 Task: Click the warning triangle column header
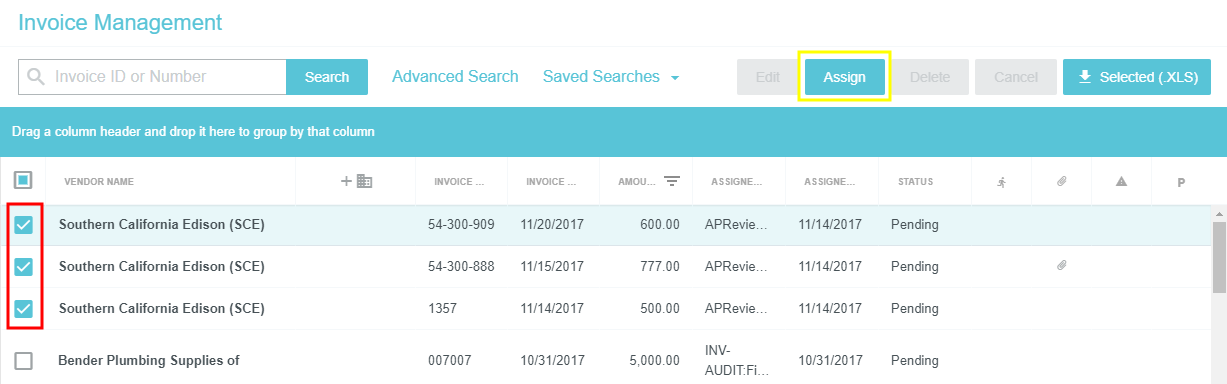pos(1121,182)
